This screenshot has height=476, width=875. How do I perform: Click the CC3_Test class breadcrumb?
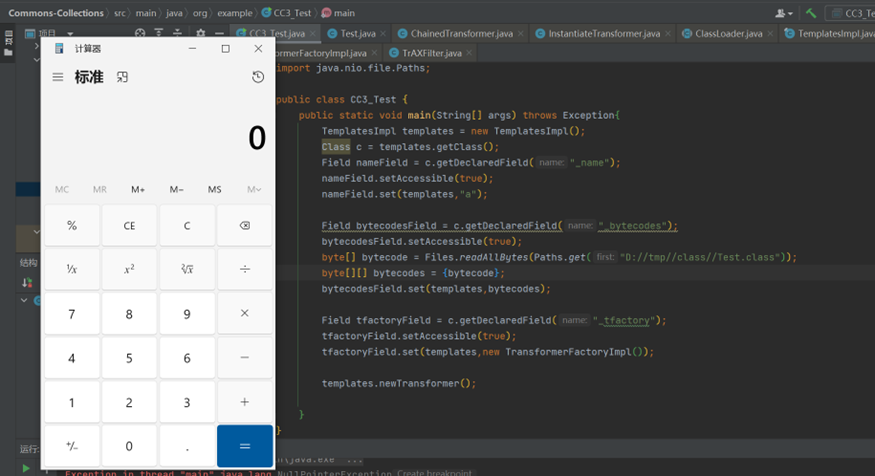click(286, 13)
